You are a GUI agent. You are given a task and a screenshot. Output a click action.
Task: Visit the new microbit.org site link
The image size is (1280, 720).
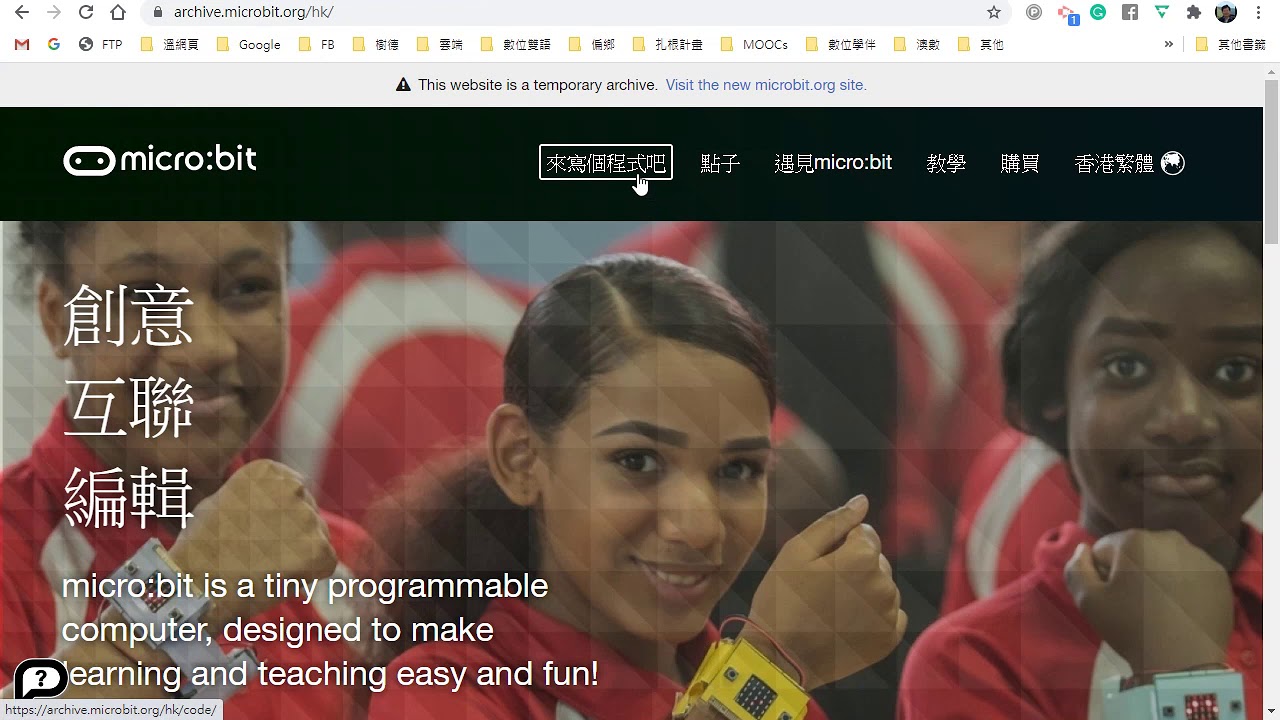(766, 85)
